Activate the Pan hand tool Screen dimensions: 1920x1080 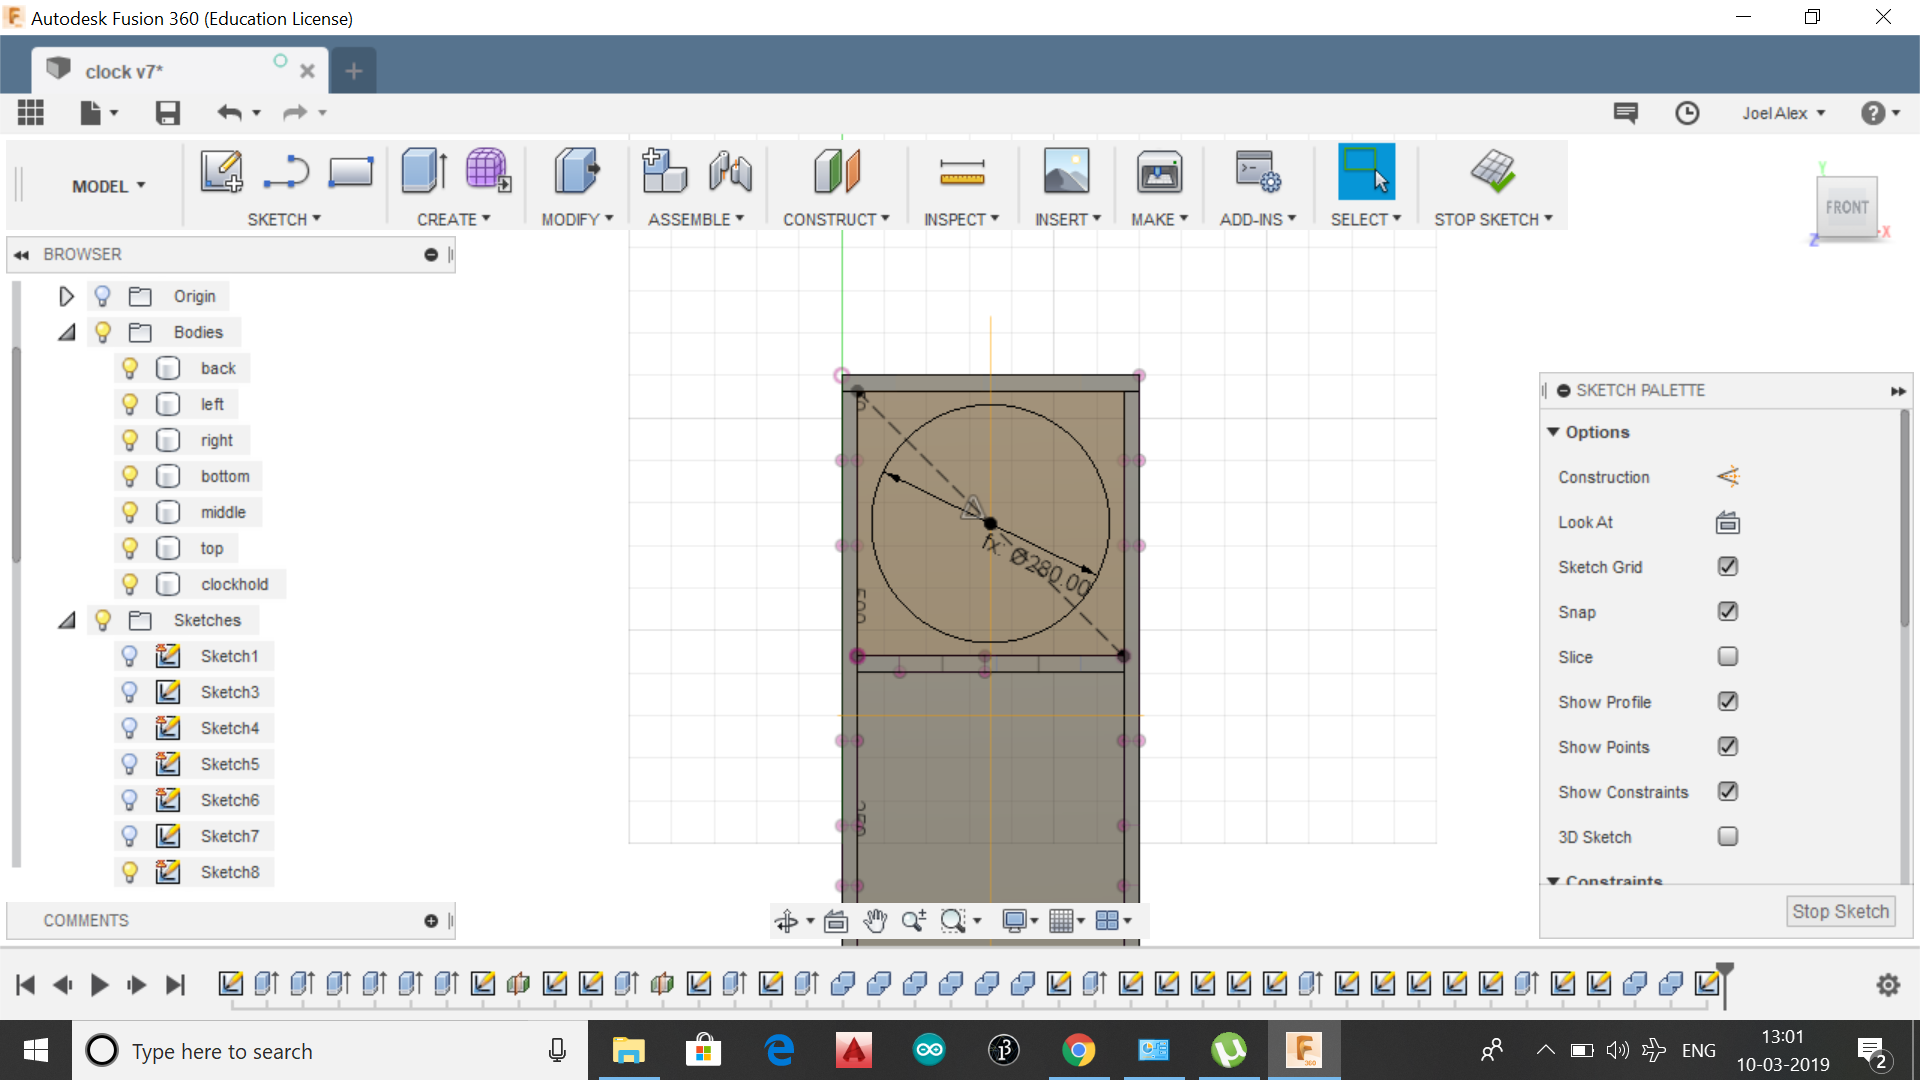point(875,921)
